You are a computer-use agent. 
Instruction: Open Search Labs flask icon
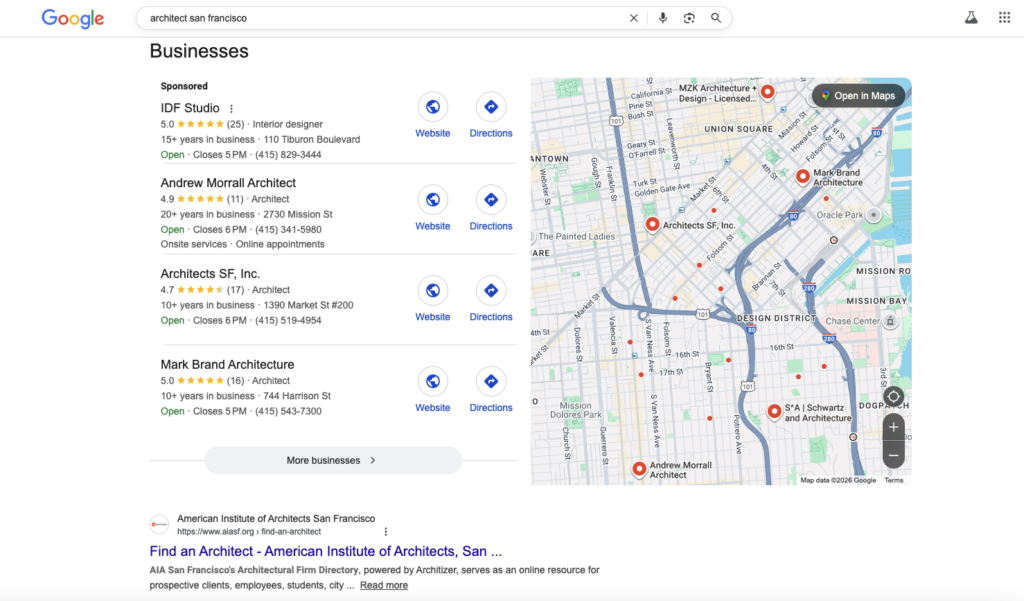(x=970, y=18)
